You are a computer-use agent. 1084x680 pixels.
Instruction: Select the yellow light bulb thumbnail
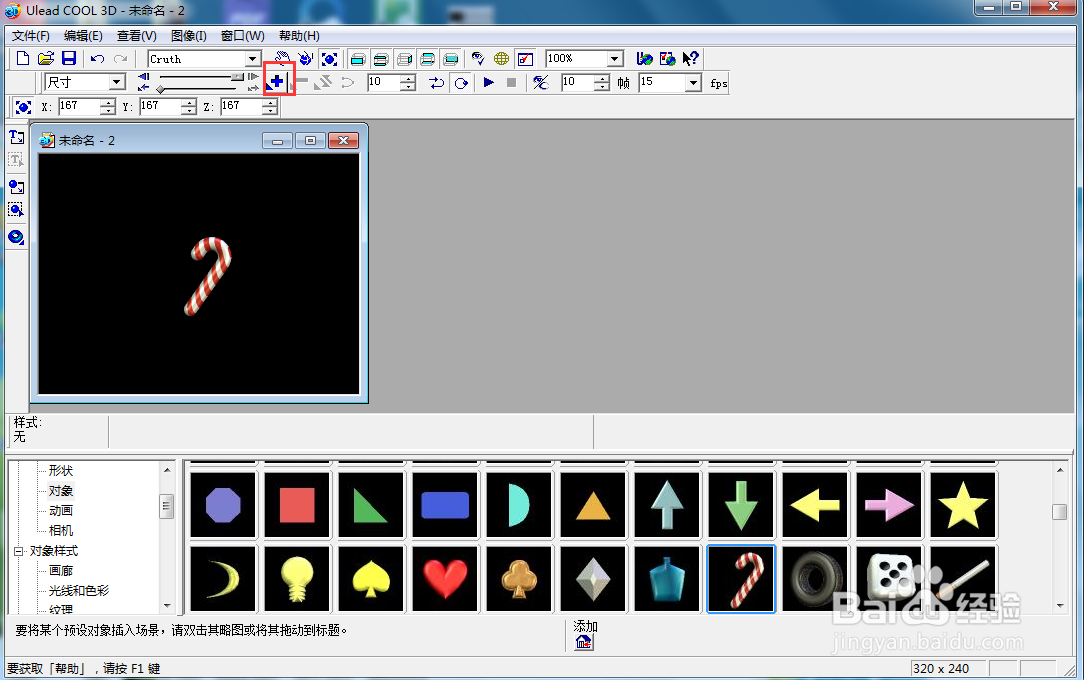click(297, 578)
